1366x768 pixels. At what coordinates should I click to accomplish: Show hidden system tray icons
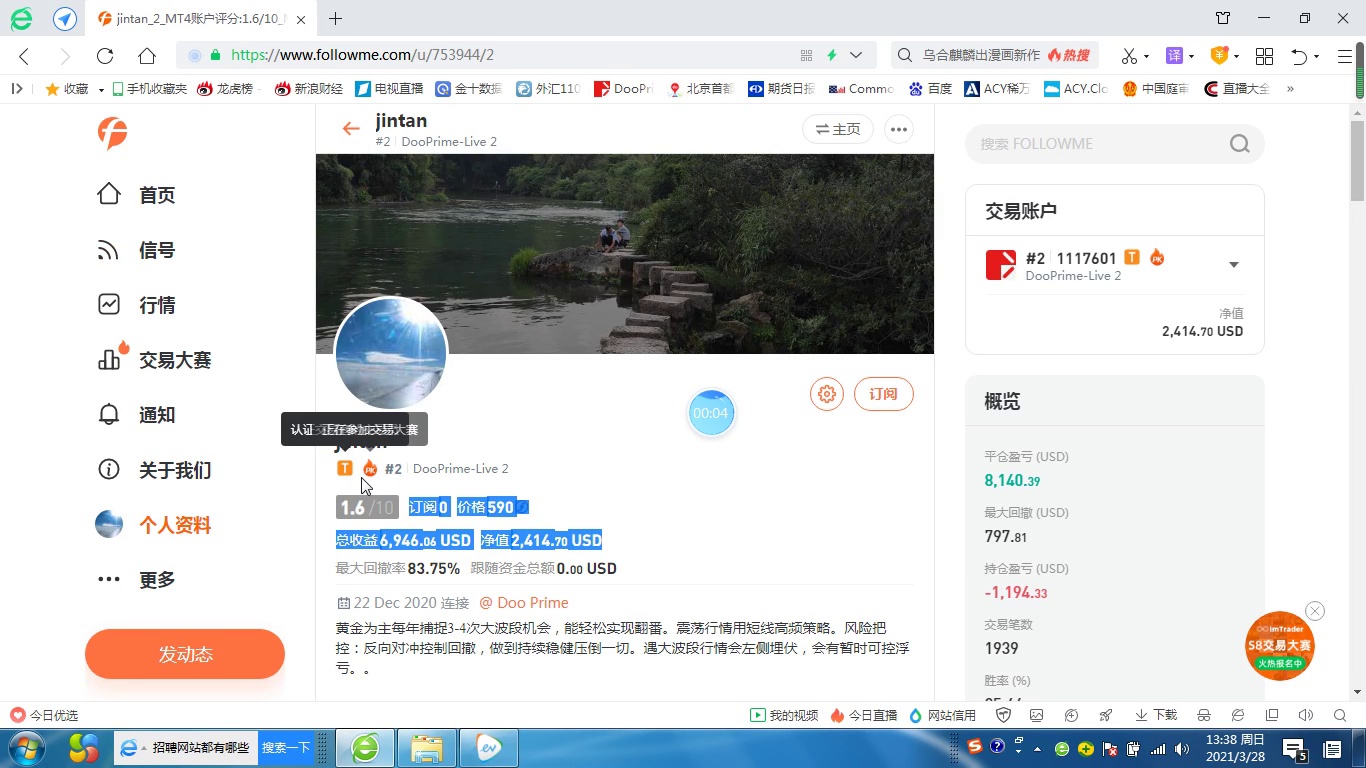point(1038,748)
